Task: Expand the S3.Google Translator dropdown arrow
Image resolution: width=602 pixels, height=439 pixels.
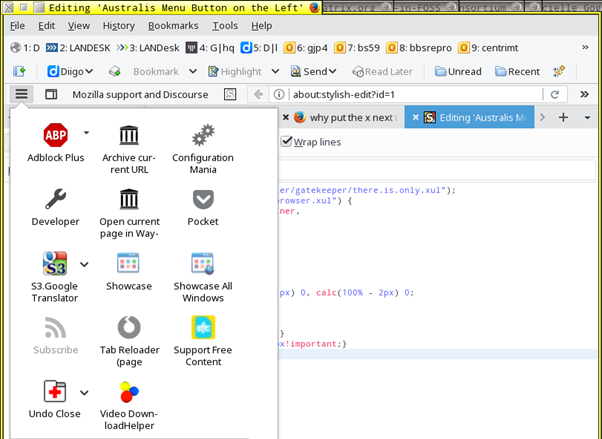Action: pos(84,265)
